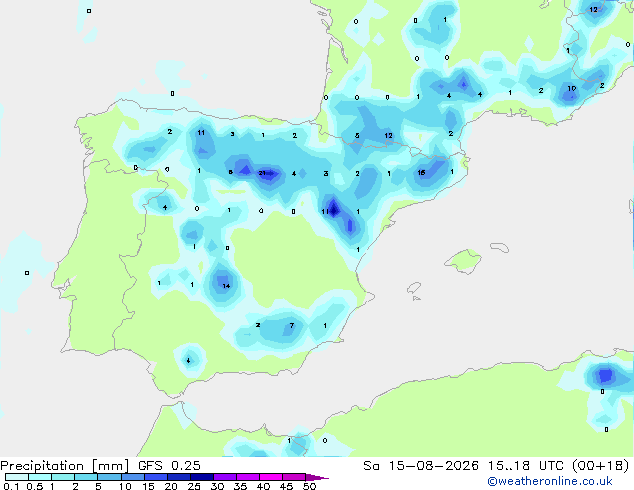Select the 2–5 mm legend color swatch

86,477
